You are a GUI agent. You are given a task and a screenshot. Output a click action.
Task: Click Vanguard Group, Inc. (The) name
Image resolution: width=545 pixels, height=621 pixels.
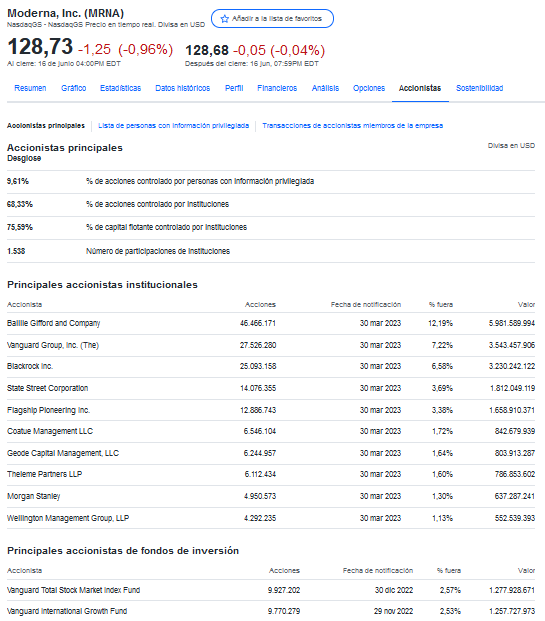click(53, 345)
